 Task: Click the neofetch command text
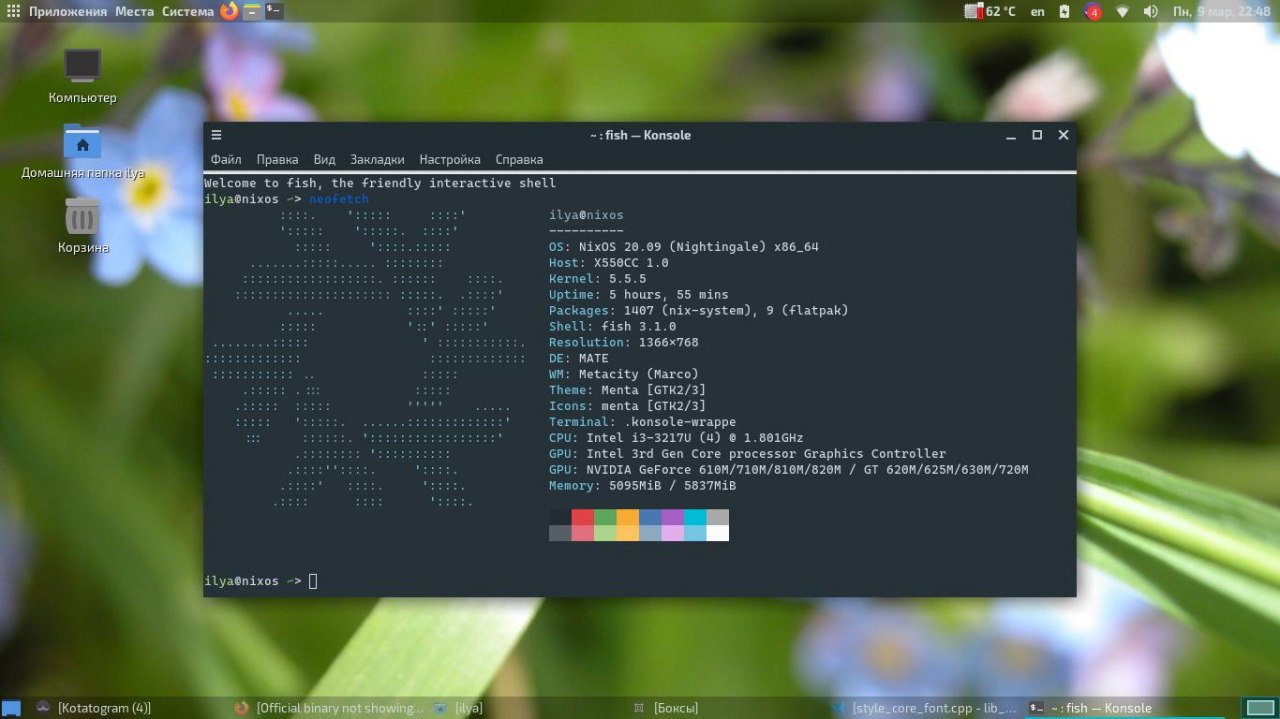pyautogui.click(x=339, y=199)
